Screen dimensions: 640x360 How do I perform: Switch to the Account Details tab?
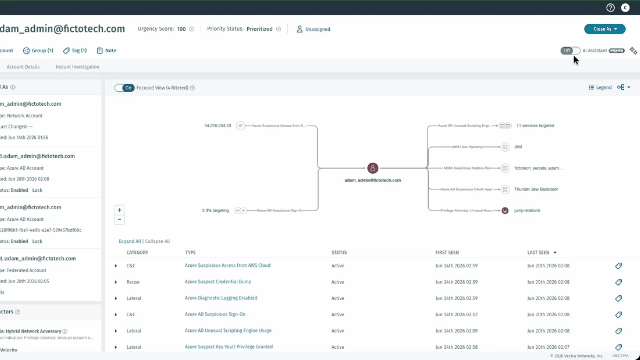[23, 67]
